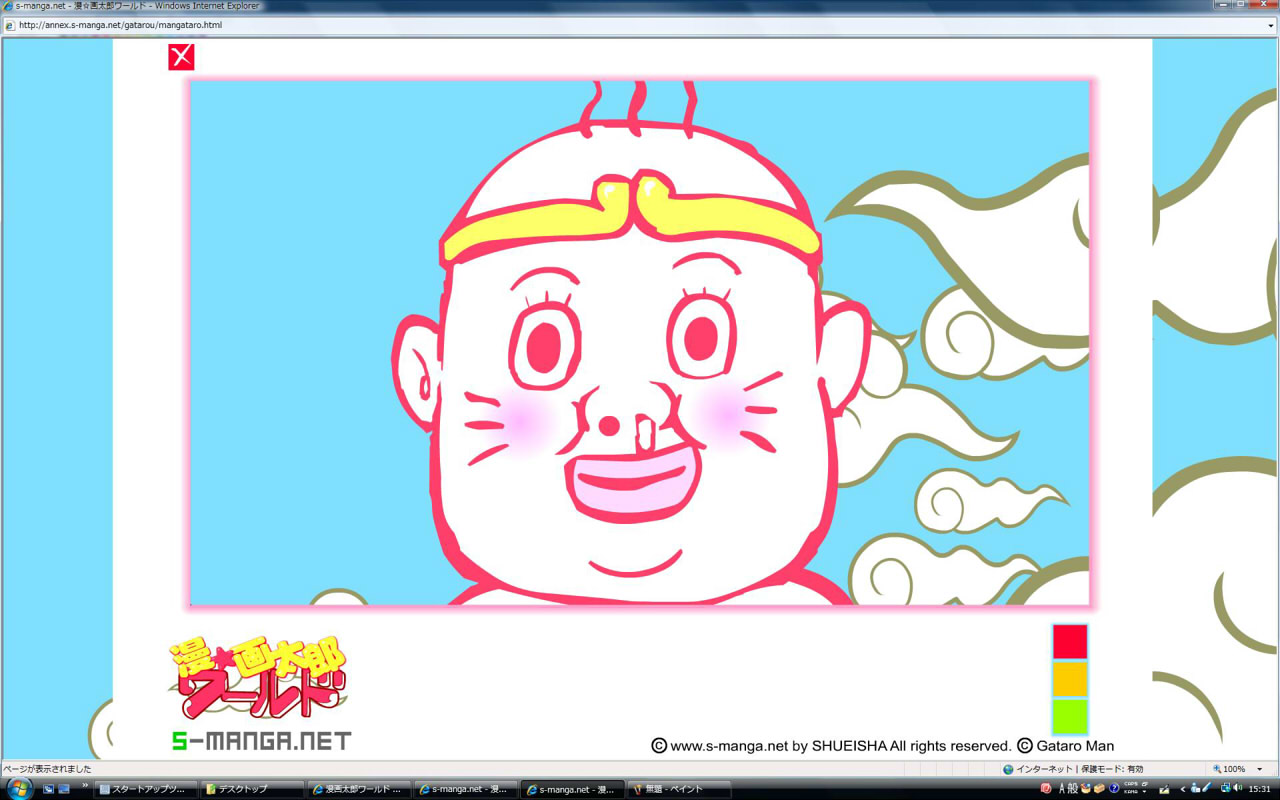Click the network tray icon
The width and height of the screenshot is (1280, 800).
1225,788
